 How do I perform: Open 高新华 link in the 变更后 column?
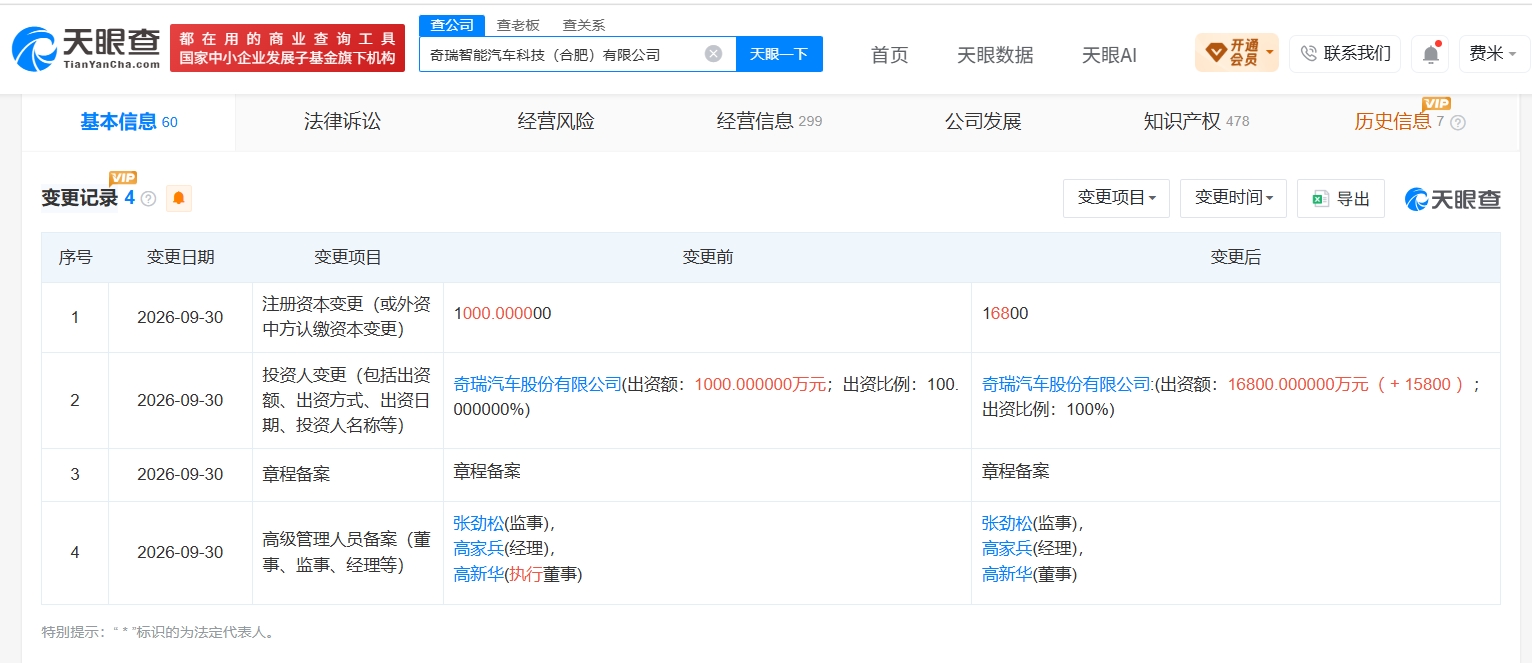click(1008, 574)
